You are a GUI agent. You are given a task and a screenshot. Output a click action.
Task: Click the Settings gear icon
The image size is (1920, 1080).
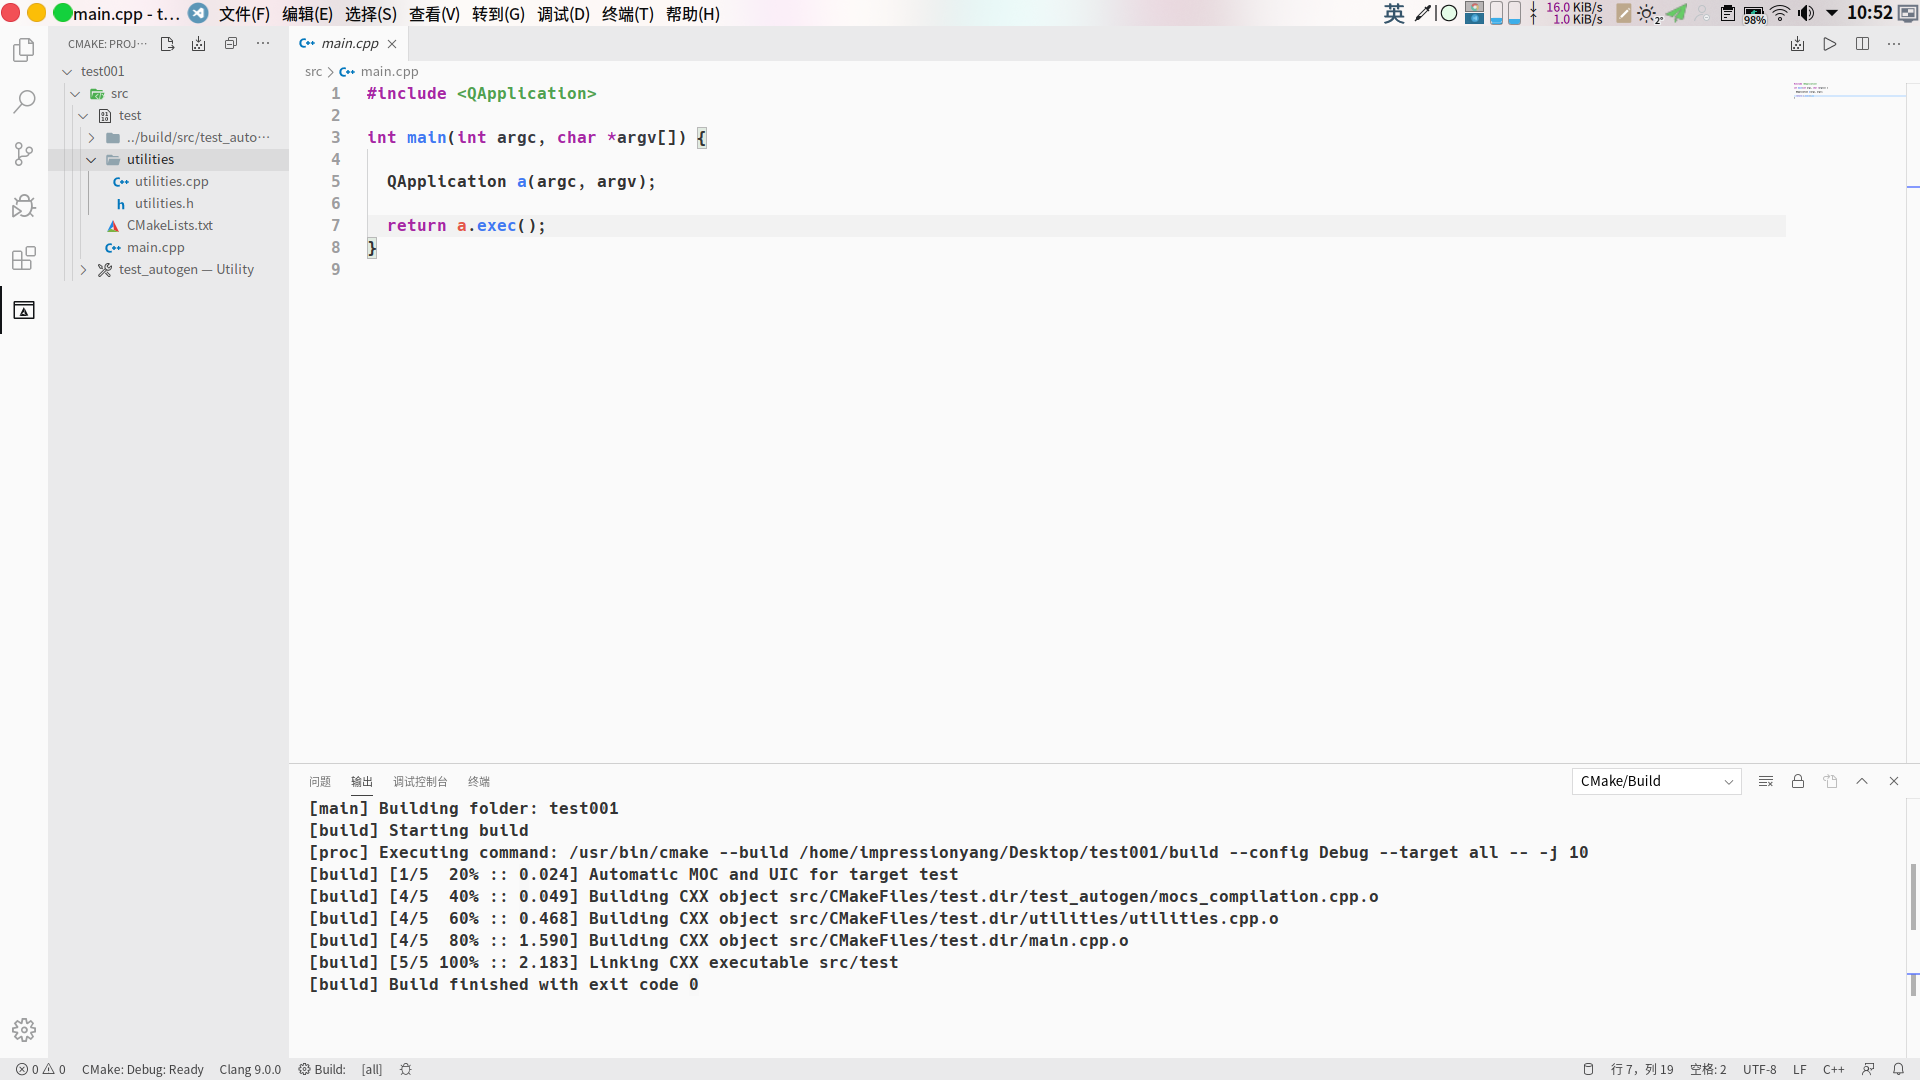(x=24, y=1030)
